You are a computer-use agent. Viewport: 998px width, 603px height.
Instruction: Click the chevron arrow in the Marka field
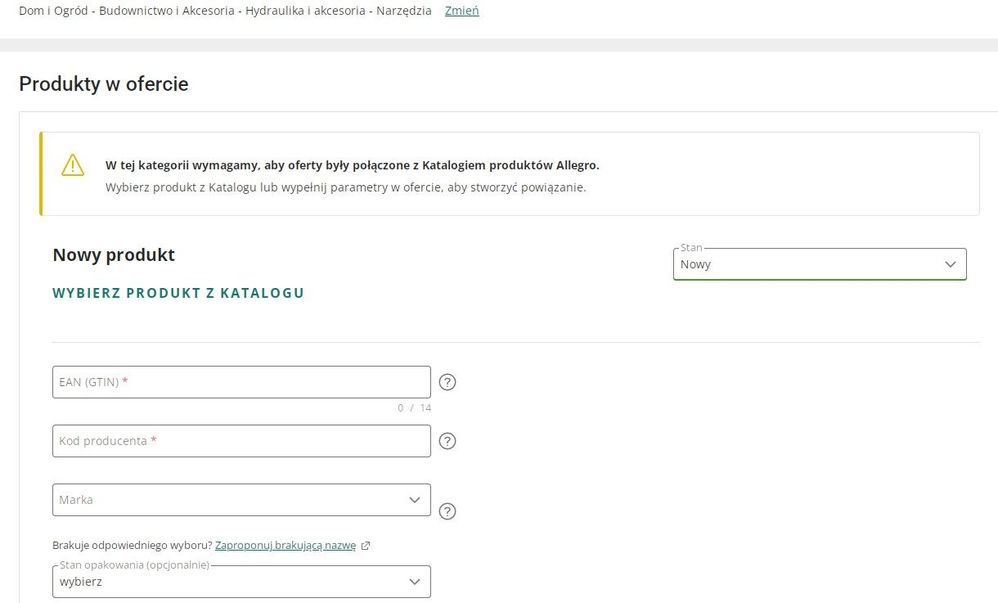[414, 500]
